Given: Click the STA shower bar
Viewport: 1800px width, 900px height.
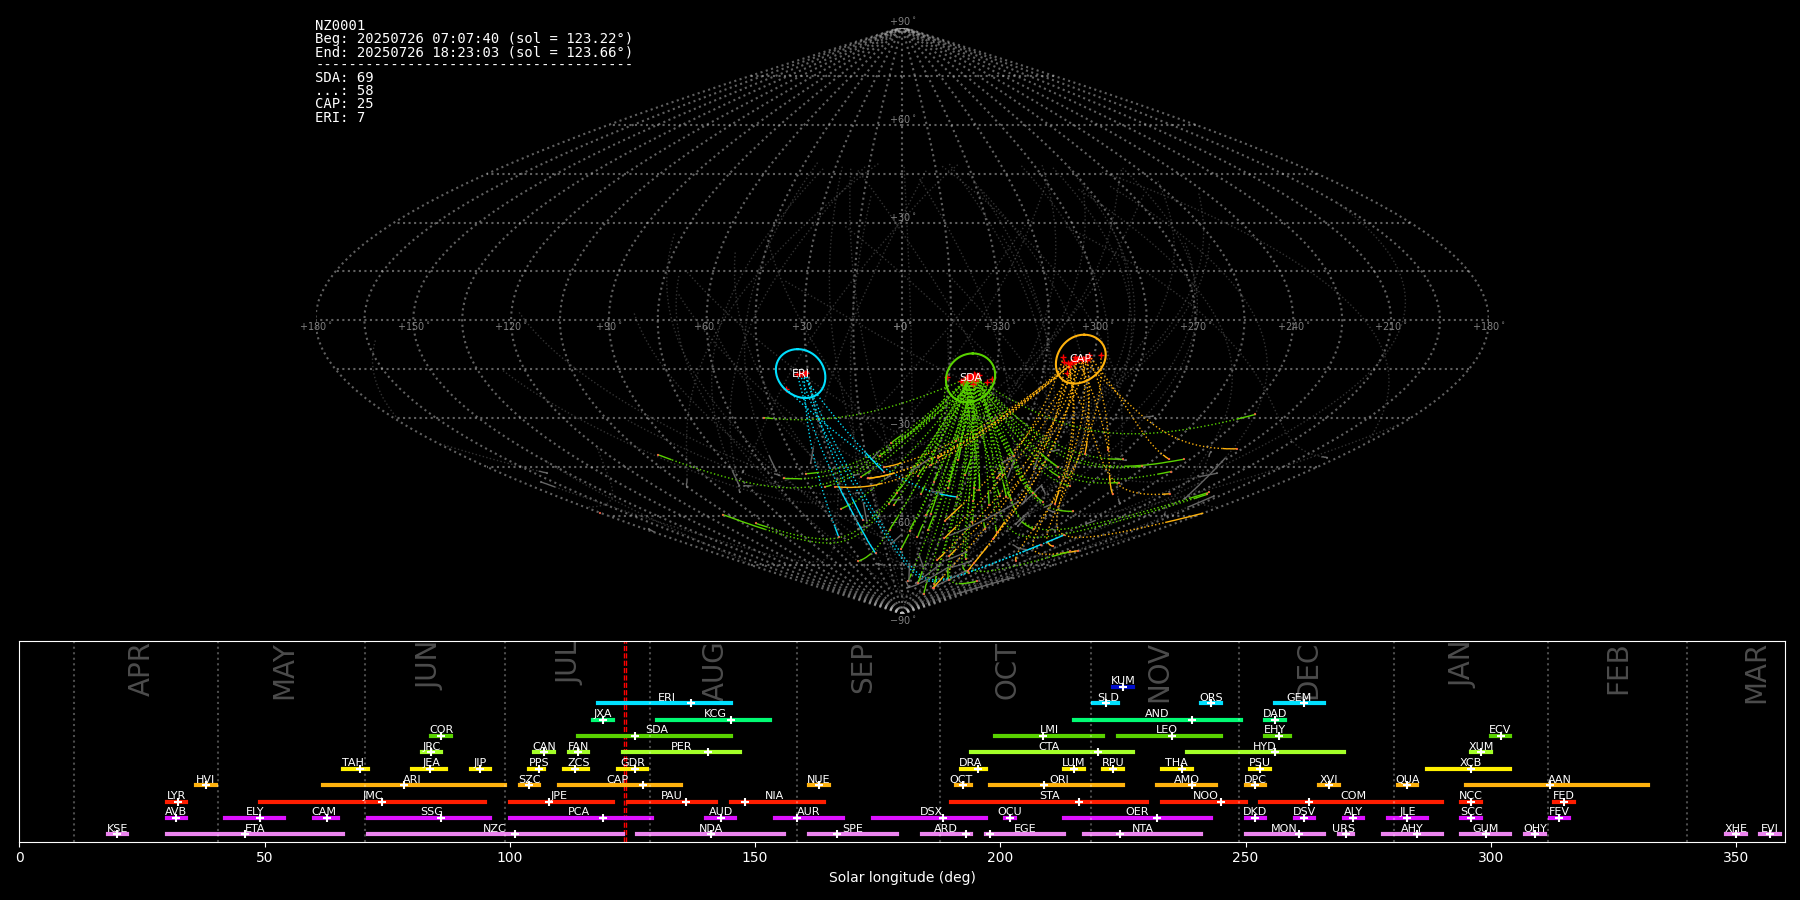Looking at the screenshot, I should pos(1049,801).
